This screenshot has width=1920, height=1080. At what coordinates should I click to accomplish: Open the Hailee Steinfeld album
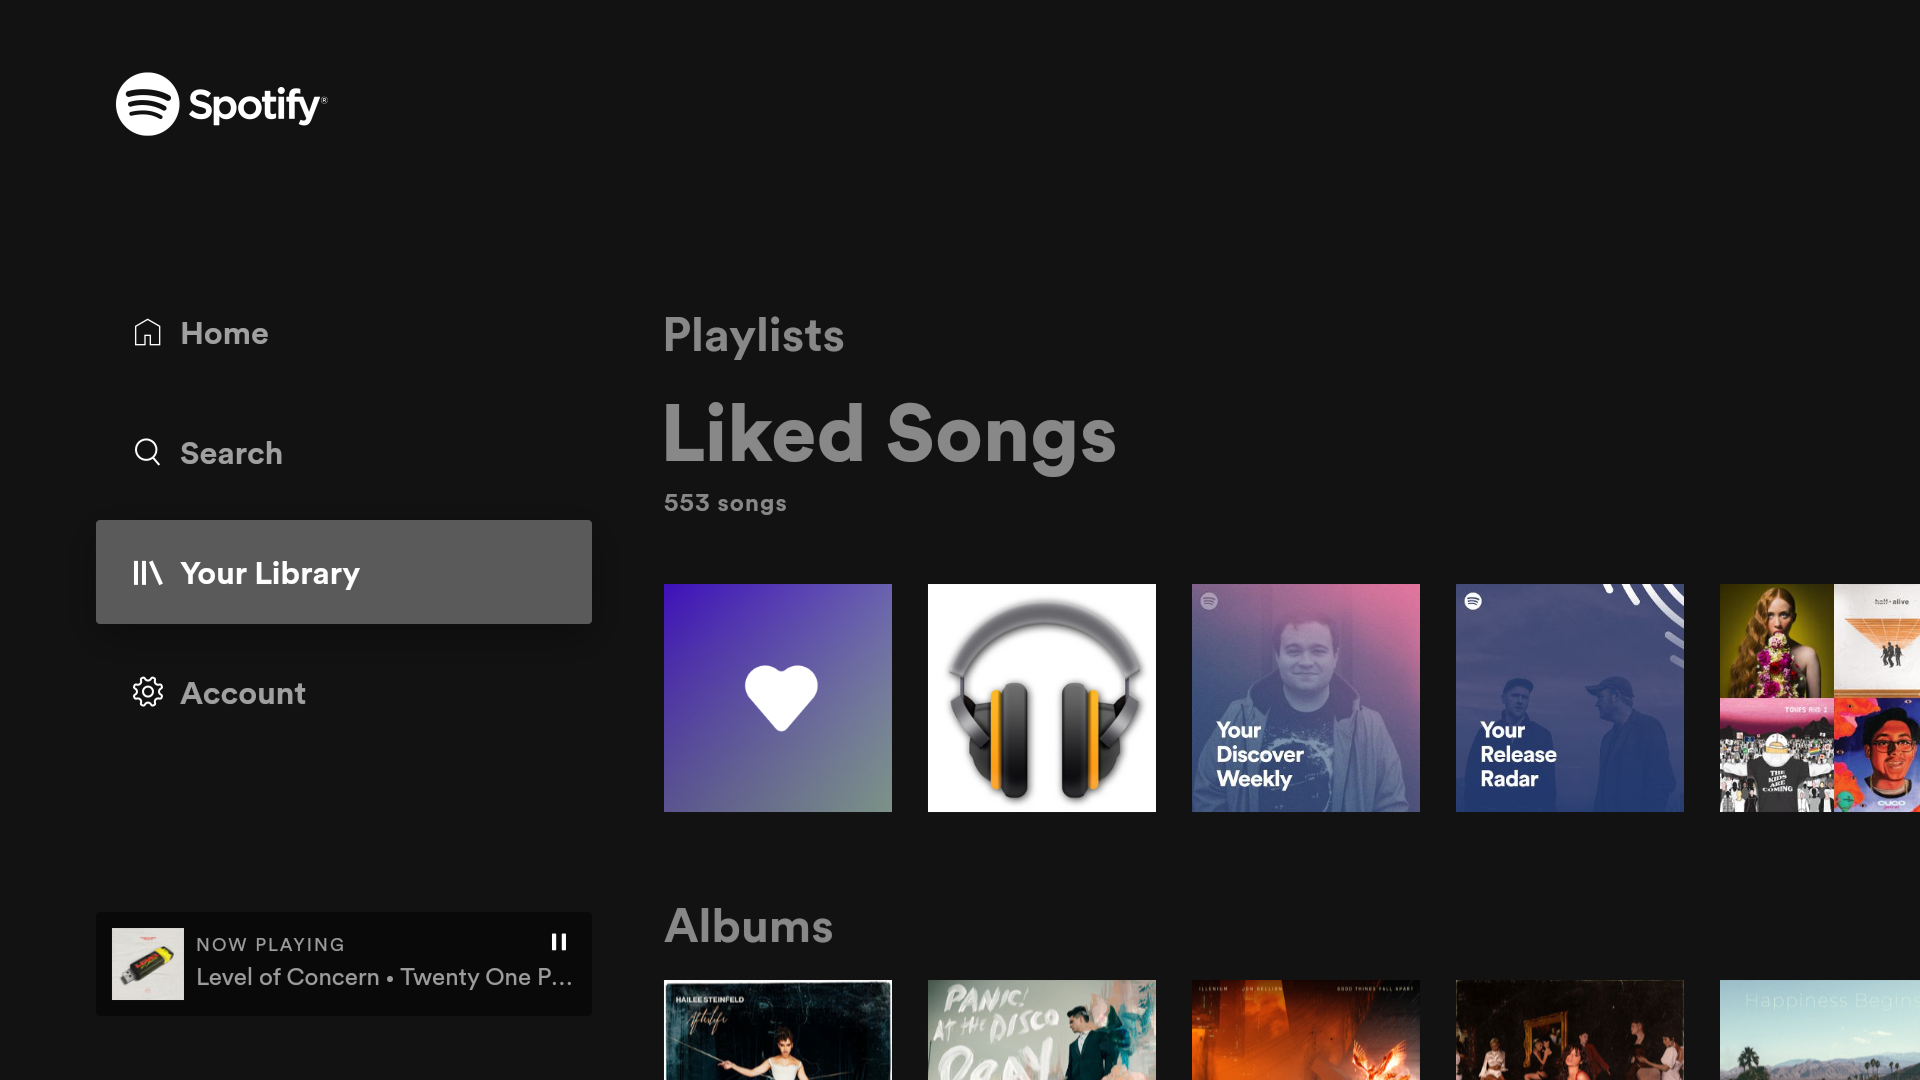click(x=778, y=1029)
